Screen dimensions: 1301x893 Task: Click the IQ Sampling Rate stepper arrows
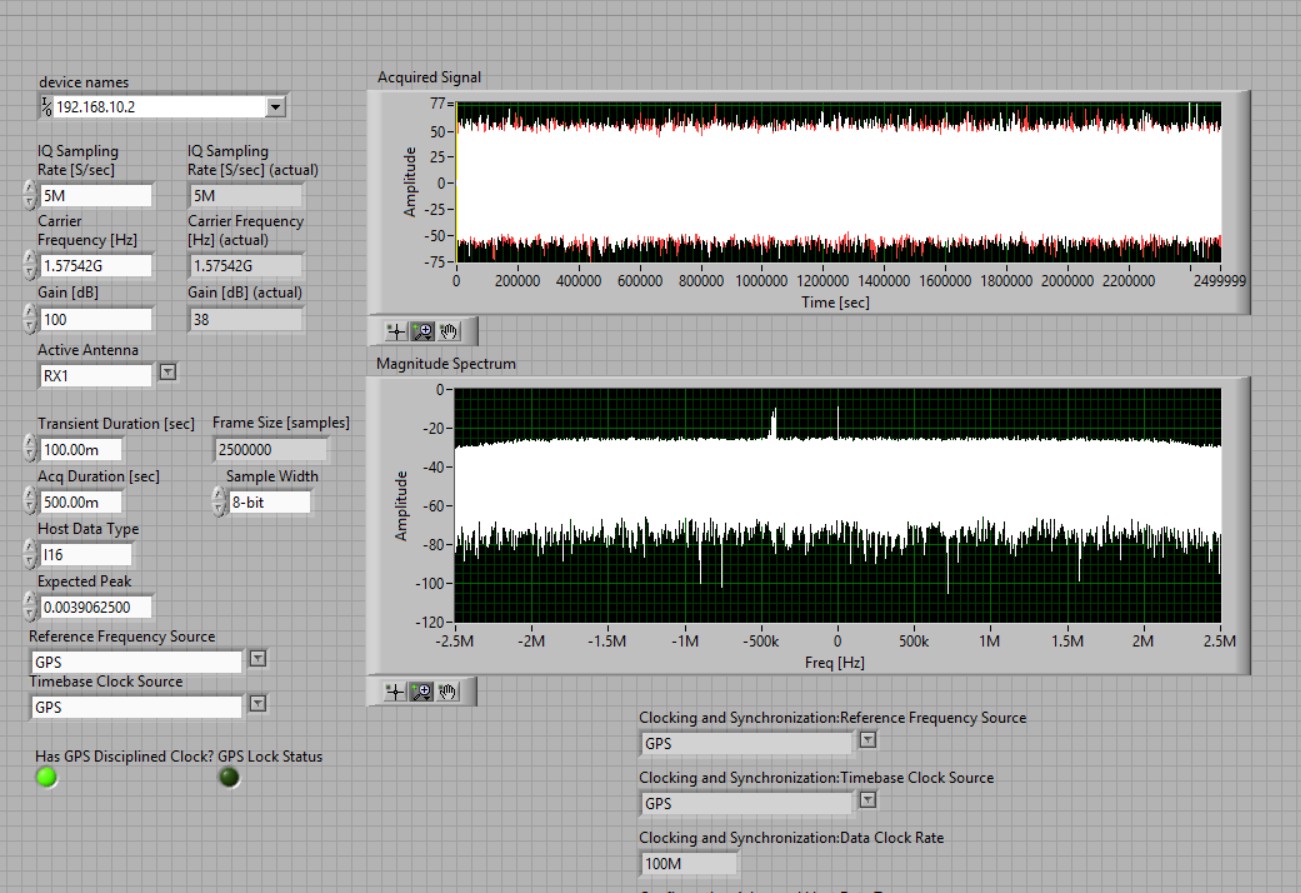(x=29, y=194)
